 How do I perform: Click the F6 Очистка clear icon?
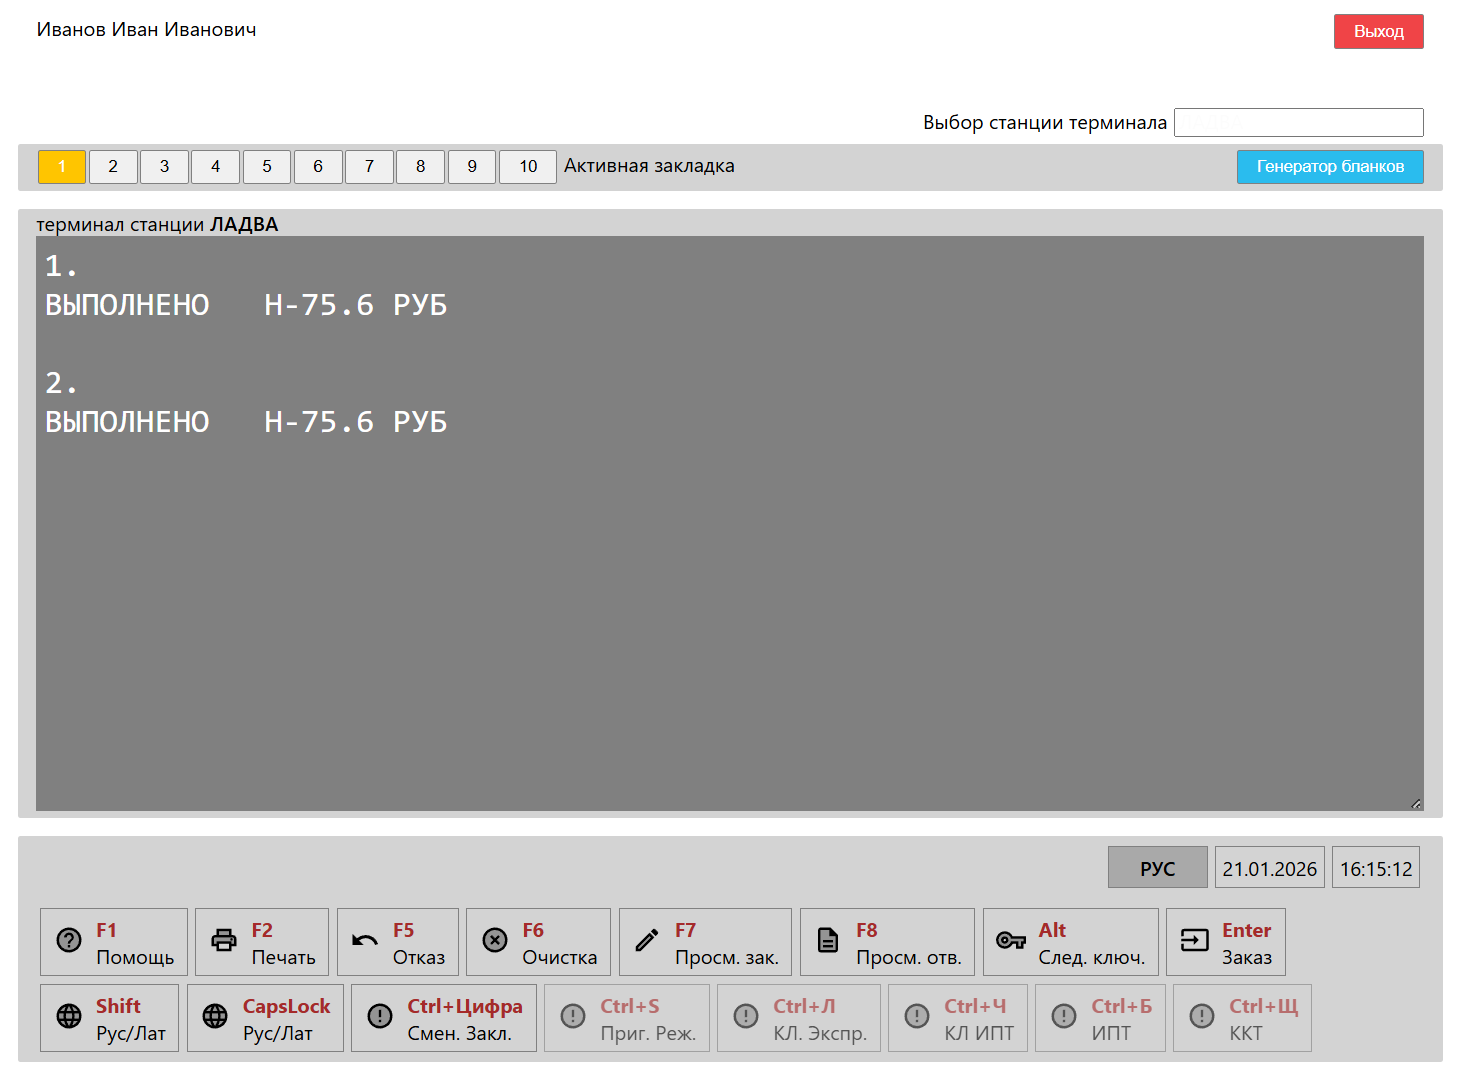495,941
